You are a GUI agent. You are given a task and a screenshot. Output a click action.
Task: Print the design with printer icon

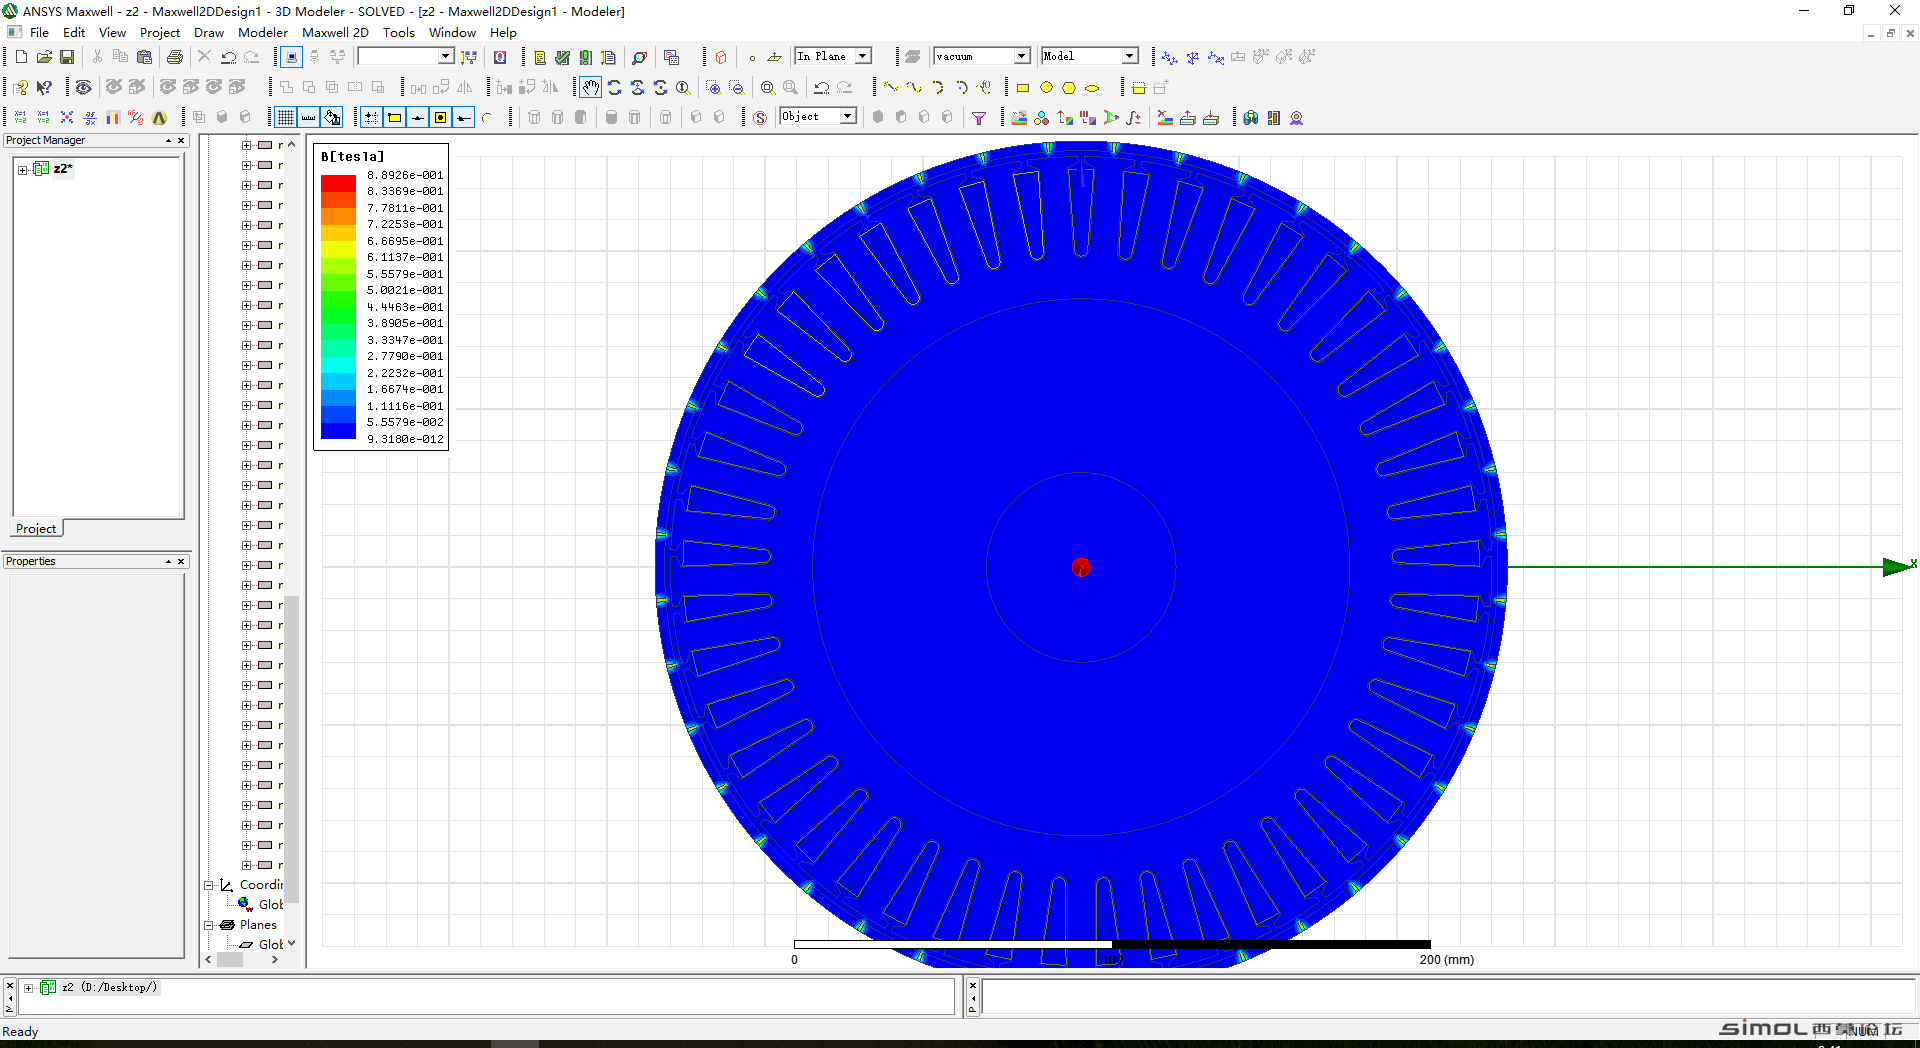coord(175,57)
